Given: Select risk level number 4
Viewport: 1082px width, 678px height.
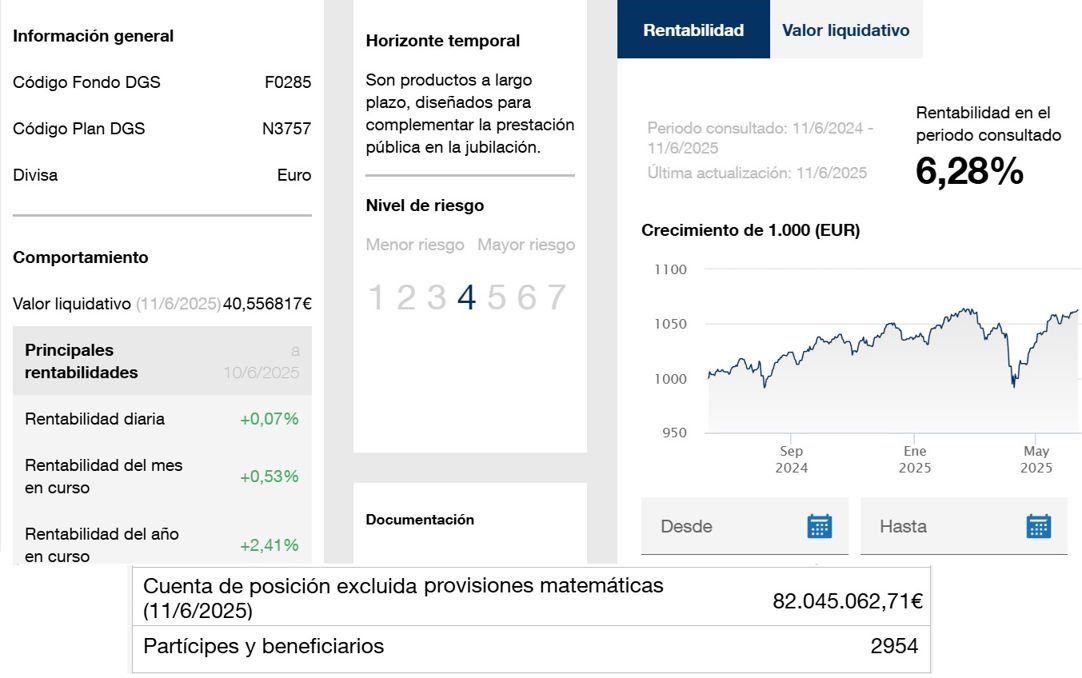Looking at the screenshot, I should pos(466,297).
